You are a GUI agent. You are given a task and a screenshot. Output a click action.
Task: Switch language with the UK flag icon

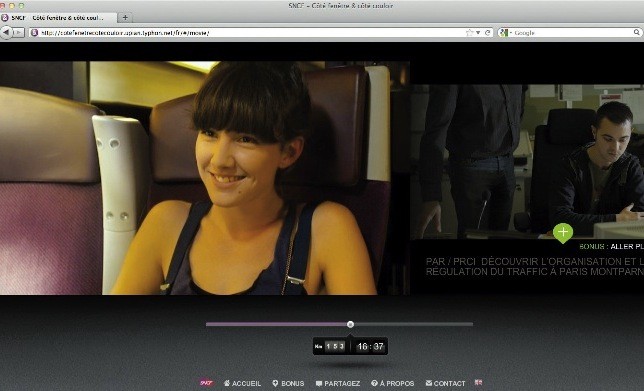click(x=478, y=382)
